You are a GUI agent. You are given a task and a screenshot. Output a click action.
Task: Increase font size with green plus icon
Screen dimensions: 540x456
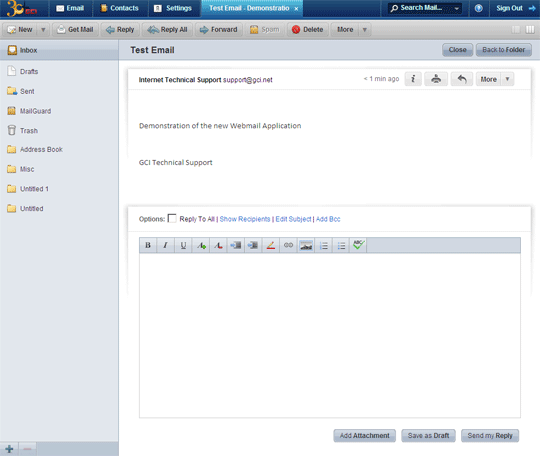click(201, 245)
